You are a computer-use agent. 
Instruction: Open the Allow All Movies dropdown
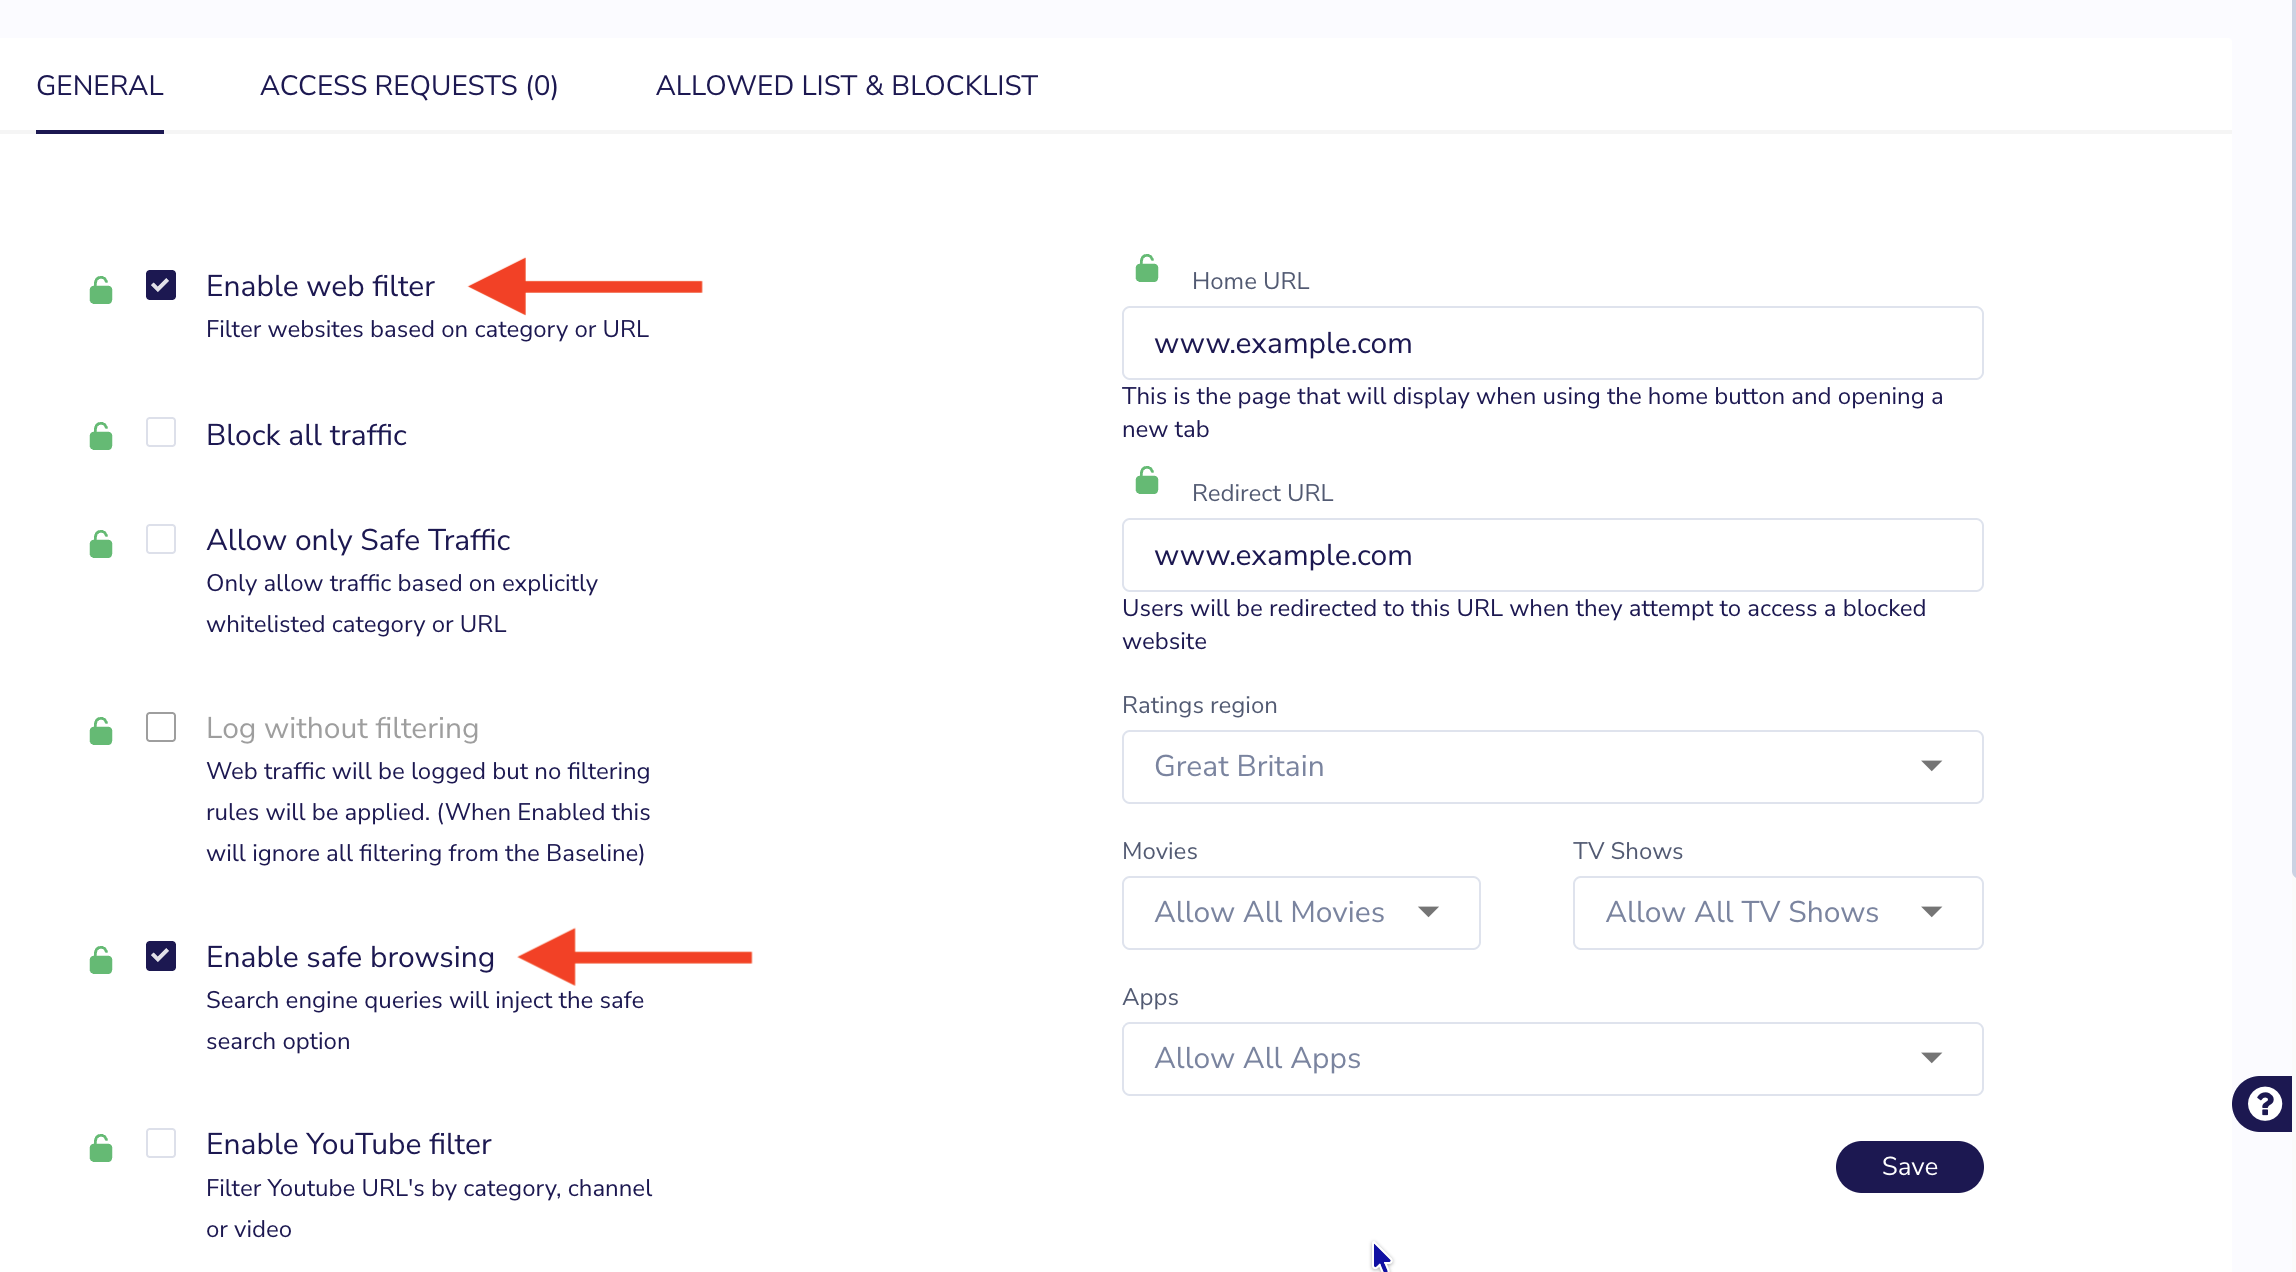pyautogui.click(x=1301, y=913)
